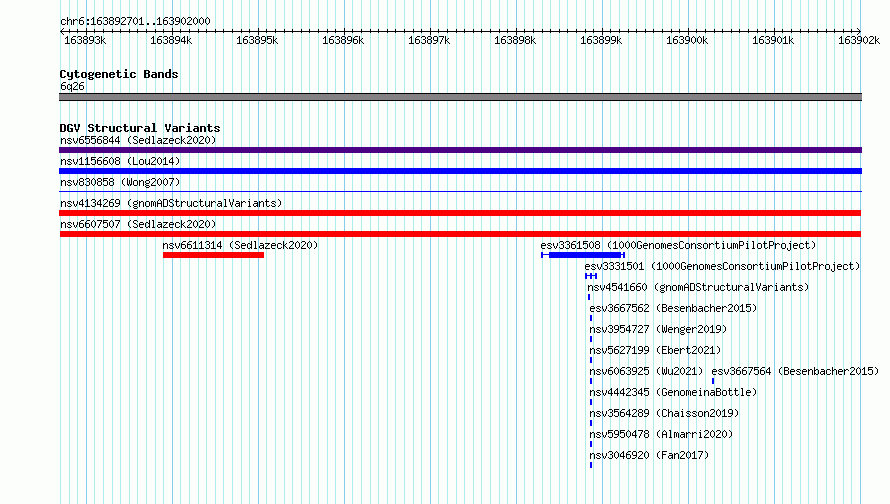The image size is (890, 504).
Task: Click the 163896k ruler label
Action: tap(343, 40)
